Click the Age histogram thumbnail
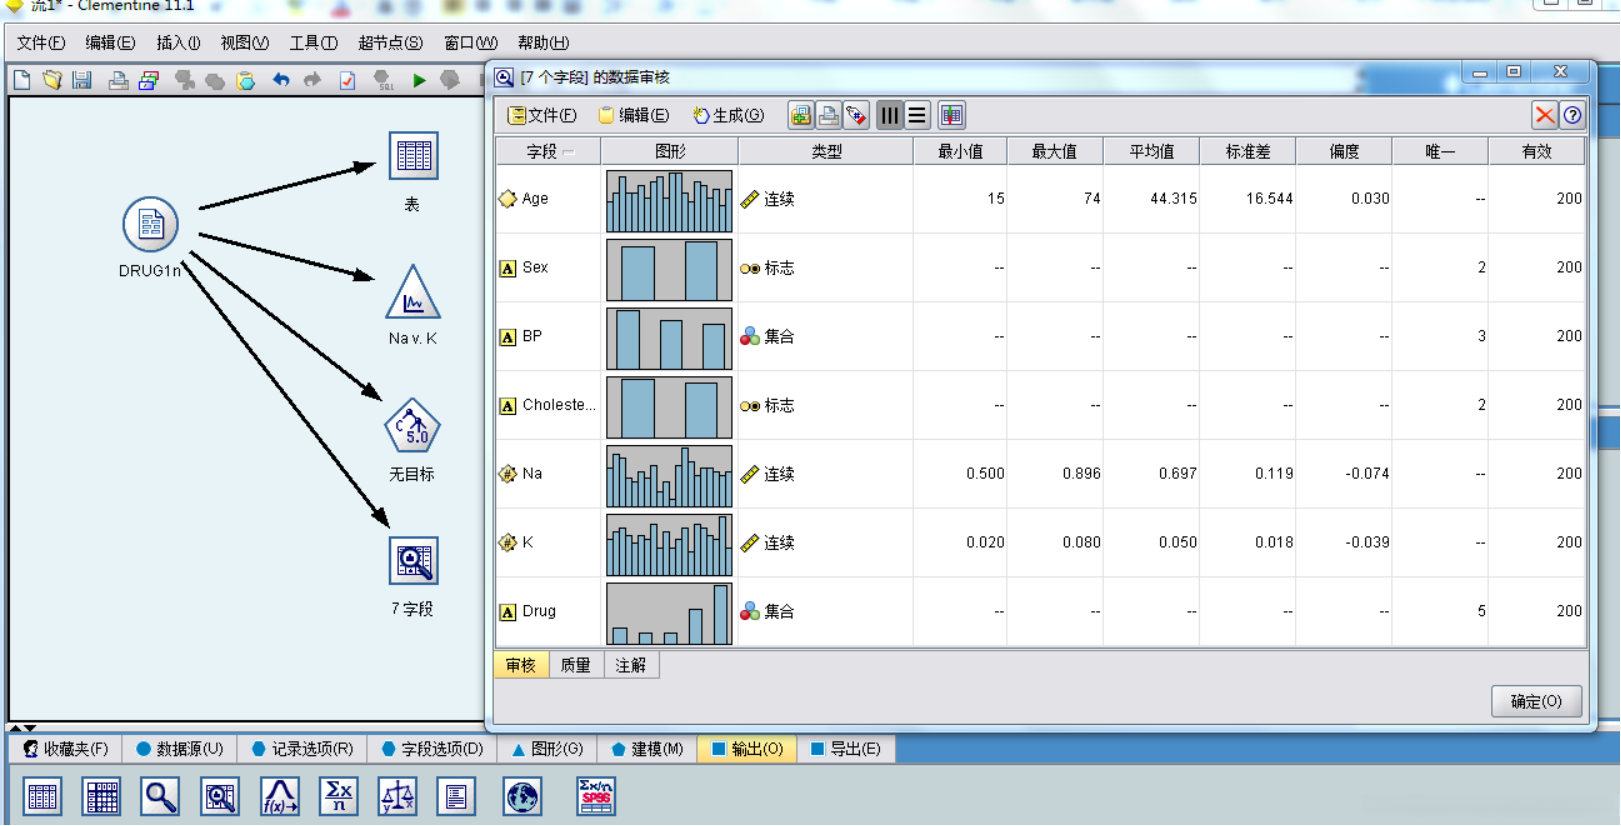This screenshot has width=1621, height=826. (669, 201)
